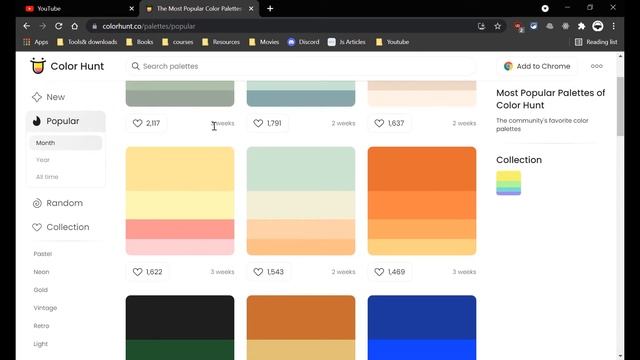Open Chrome's three-dot menu
Image resolution: width=640 pixels, height=360 pixels.
613,26
